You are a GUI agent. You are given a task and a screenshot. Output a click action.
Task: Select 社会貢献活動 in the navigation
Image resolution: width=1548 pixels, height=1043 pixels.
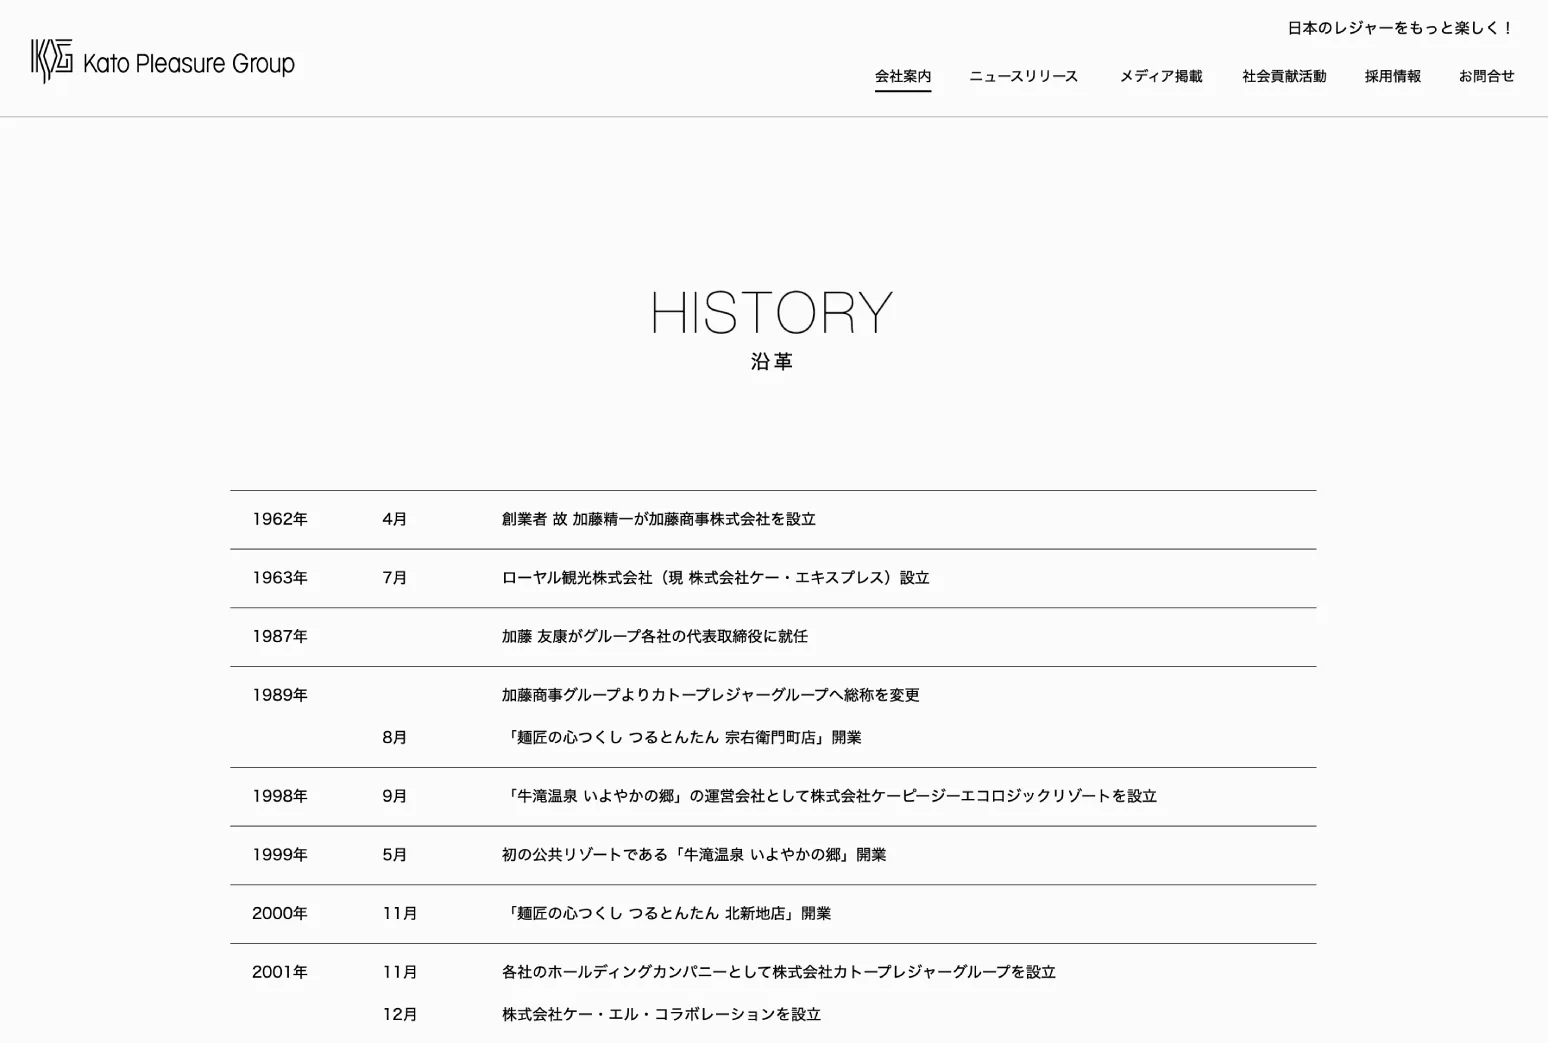tap(1283, 76)
